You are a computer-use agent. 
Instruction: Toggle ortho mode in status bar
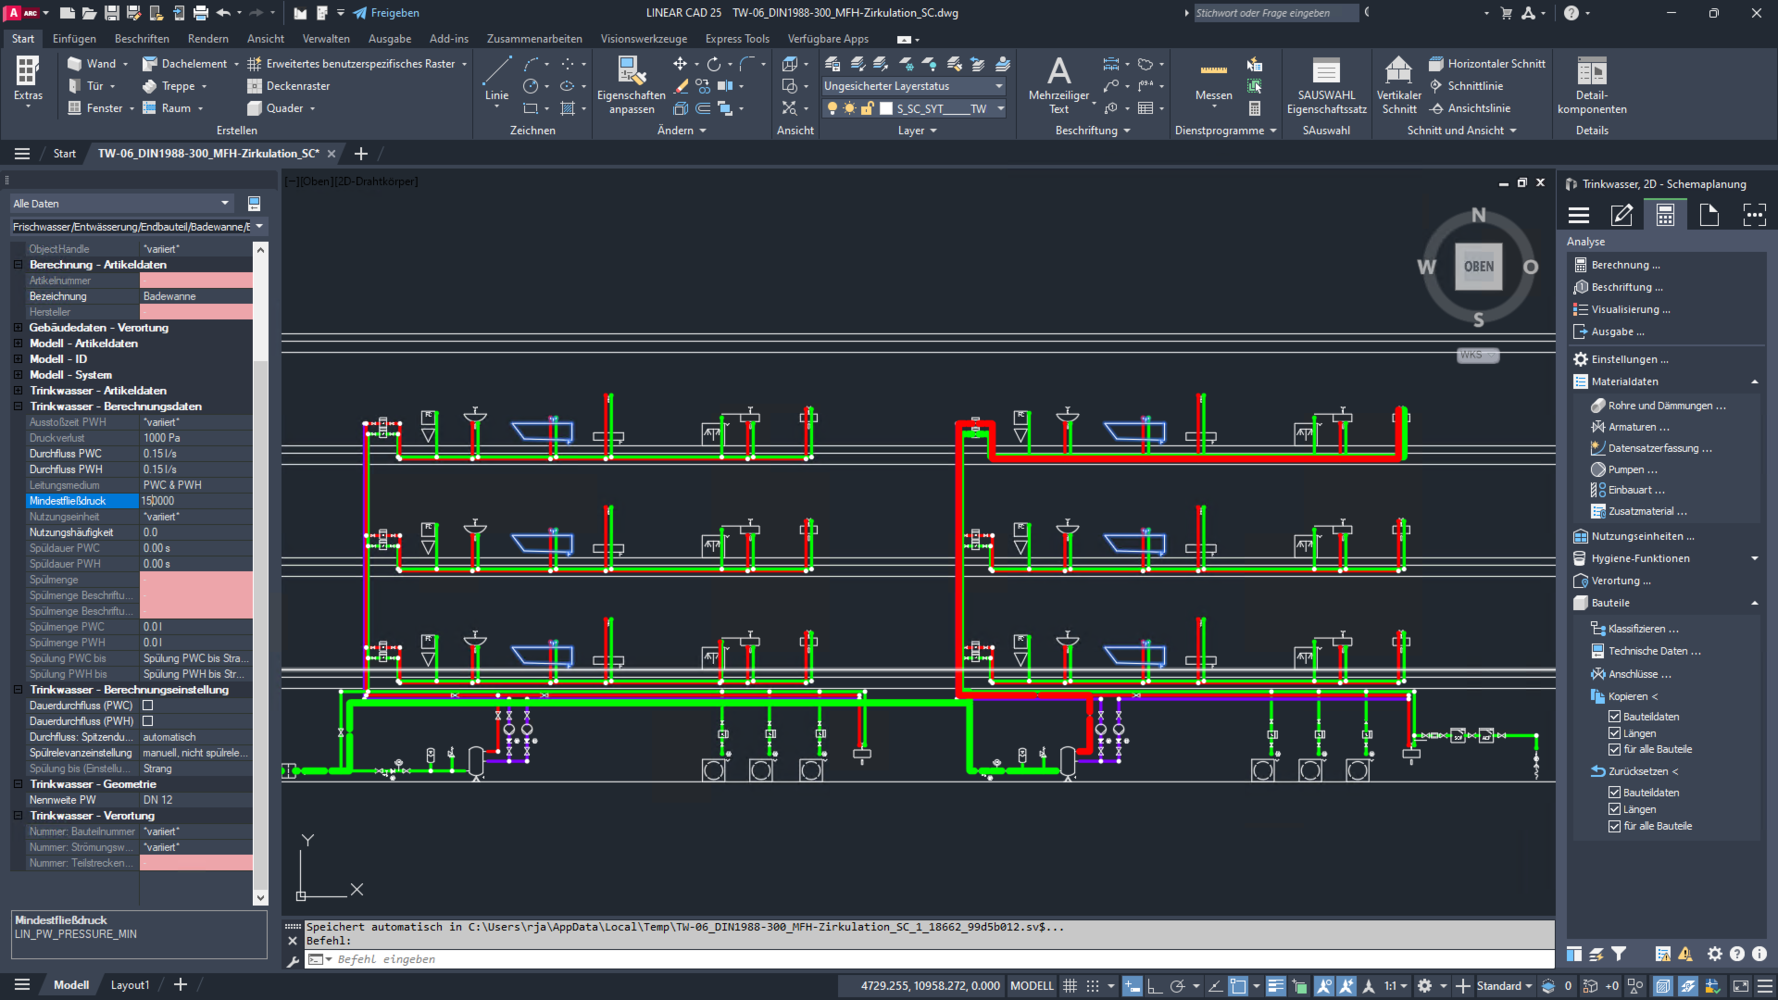click(x=1154, y=986)
